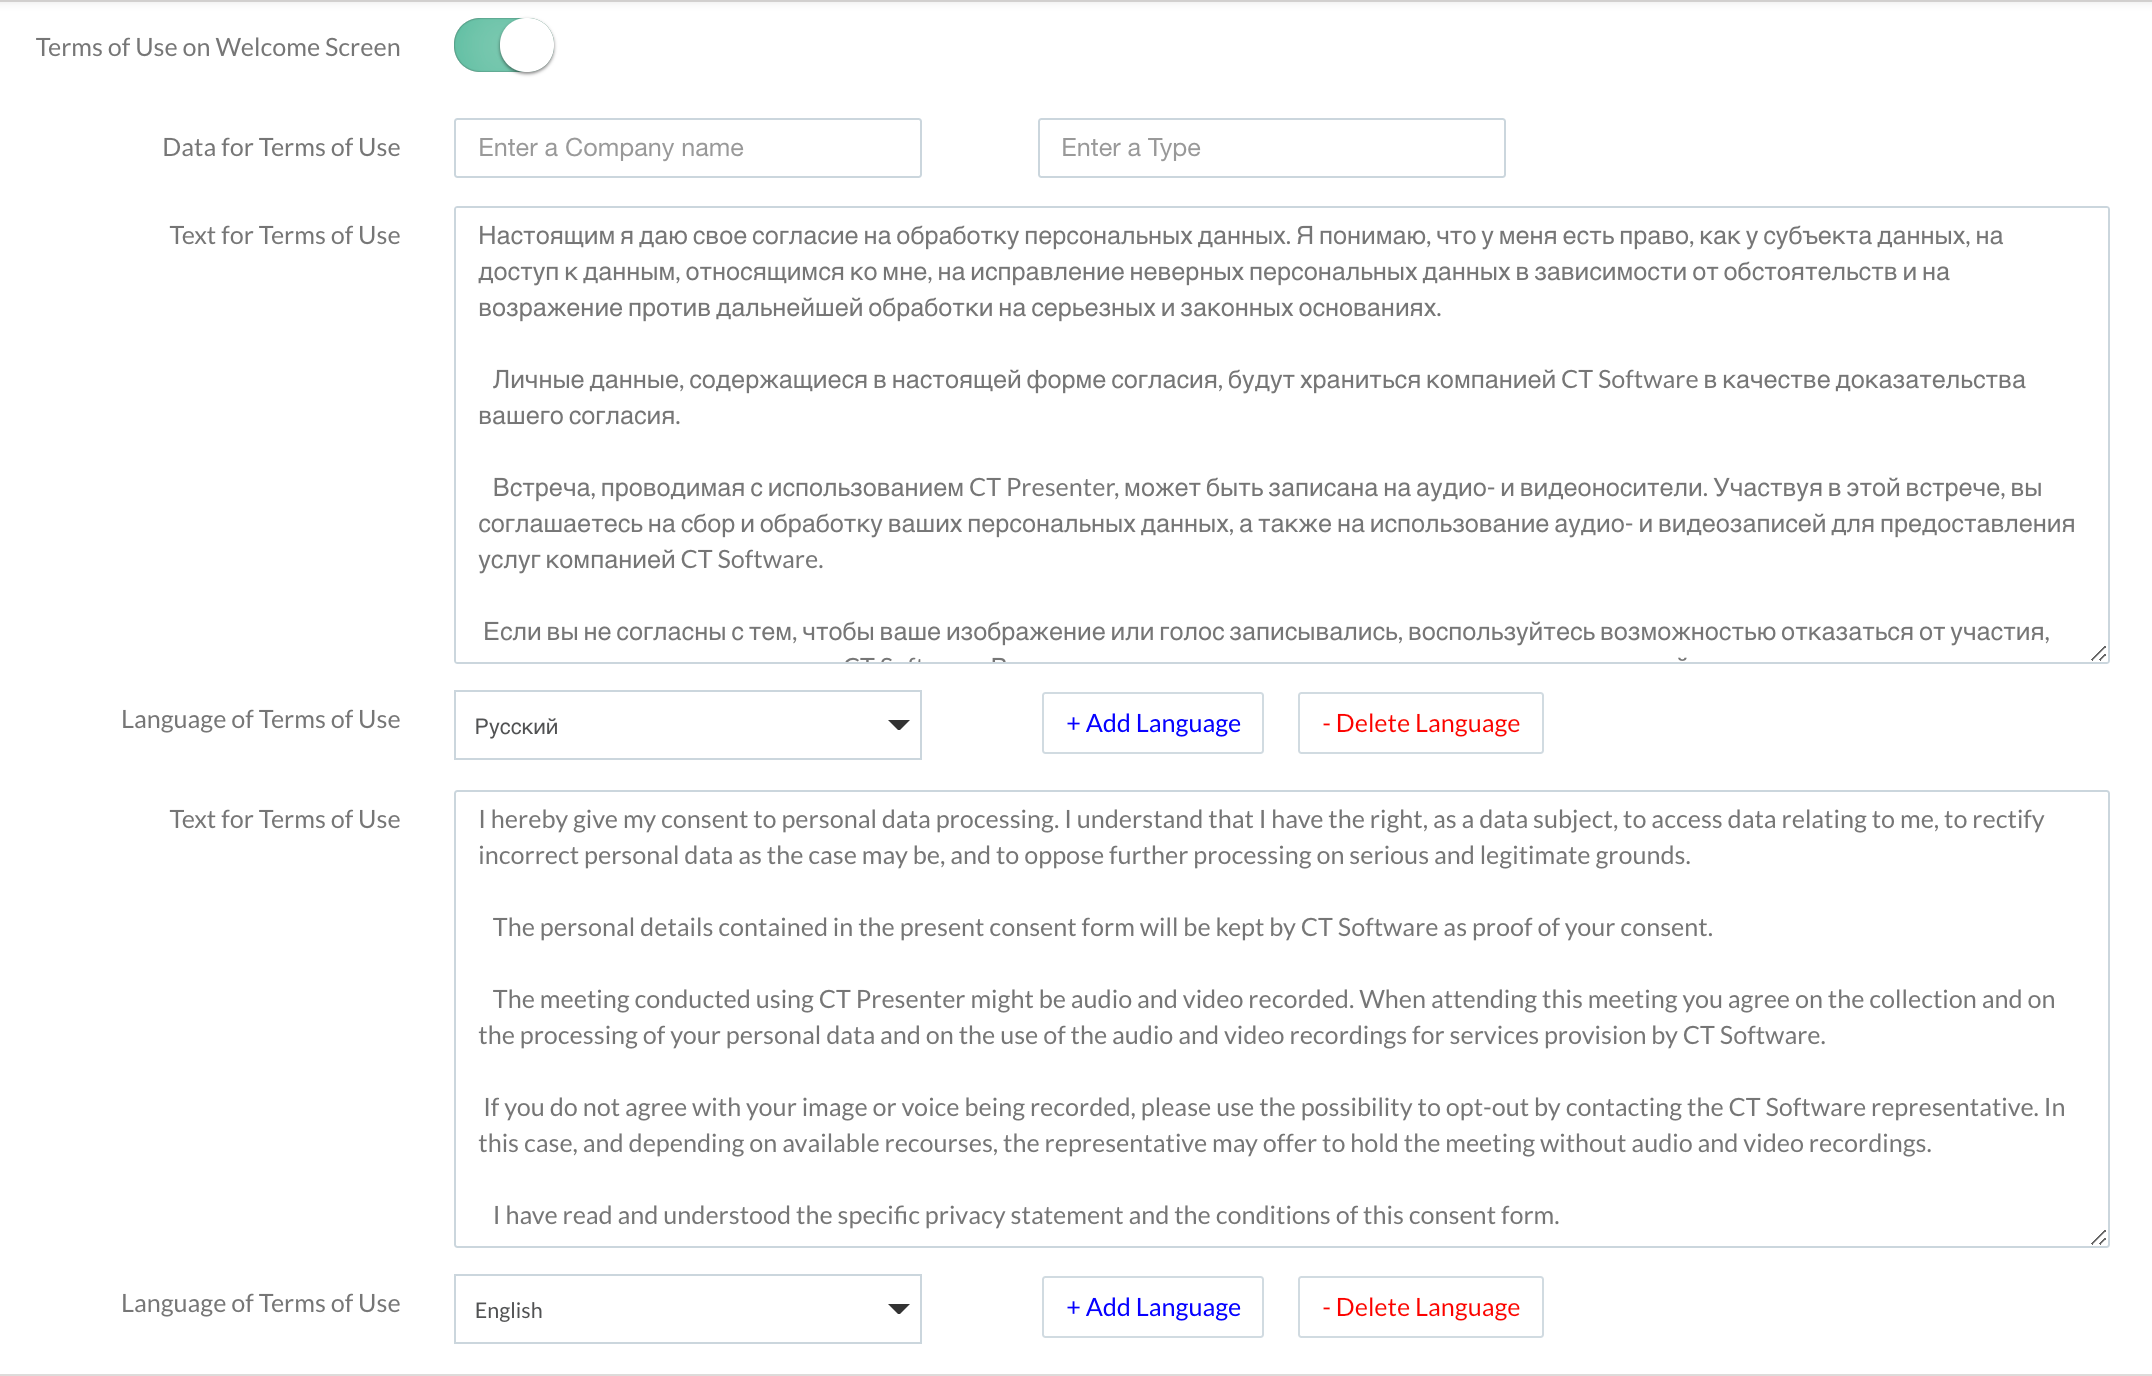Open the English language dropdown
2152x1376 pixels.
tap(687, 1309)
